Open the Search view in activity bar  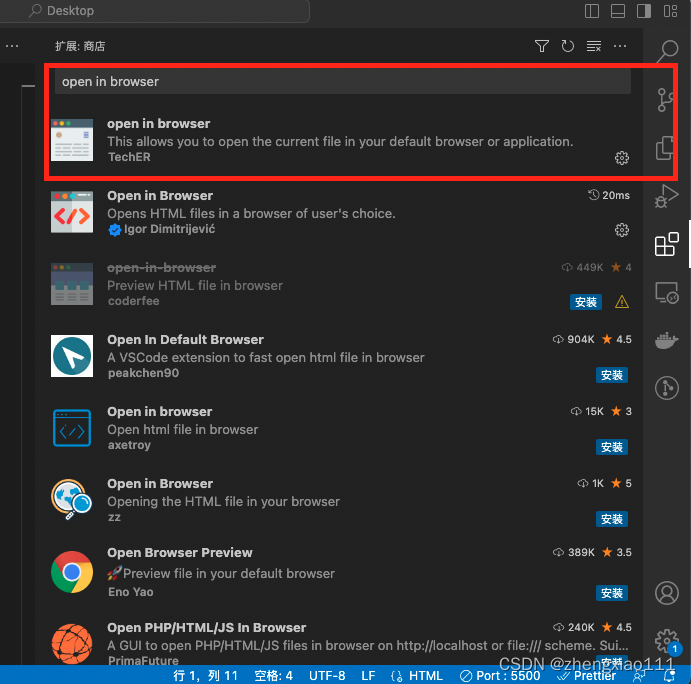click(x=667, y=51)
